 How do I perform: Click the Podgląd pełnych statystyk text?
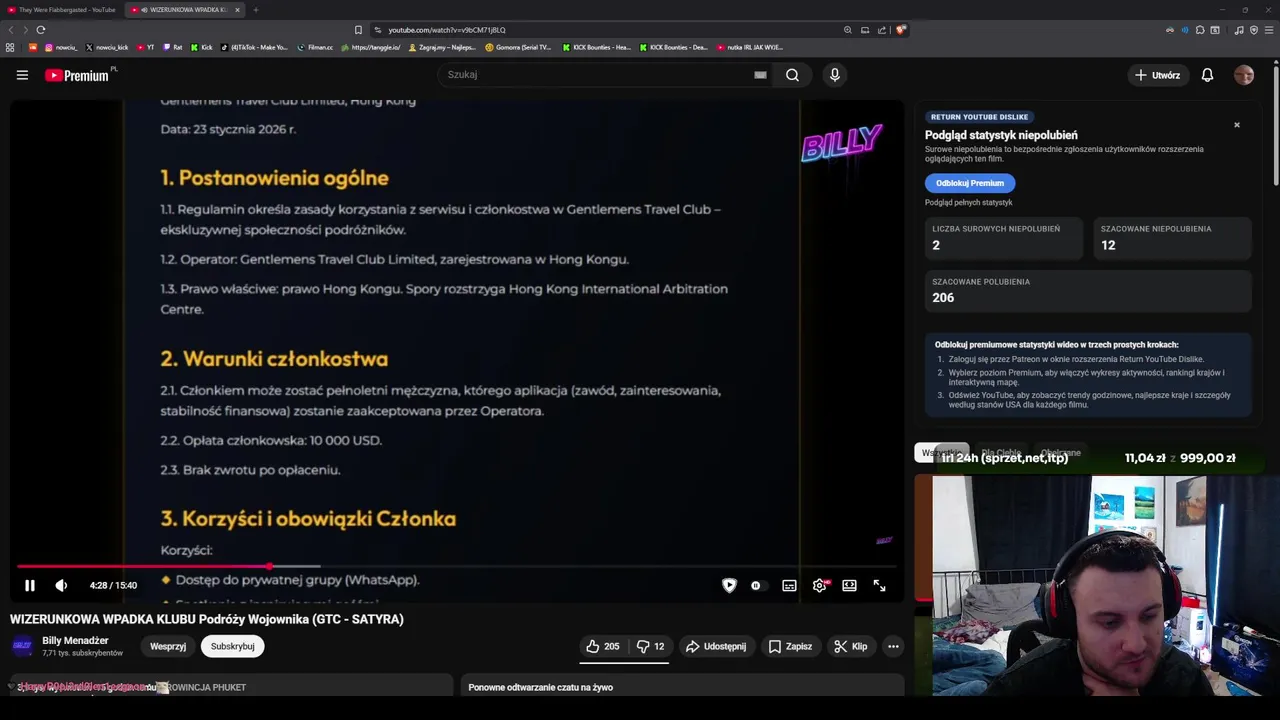coord(968,203)
